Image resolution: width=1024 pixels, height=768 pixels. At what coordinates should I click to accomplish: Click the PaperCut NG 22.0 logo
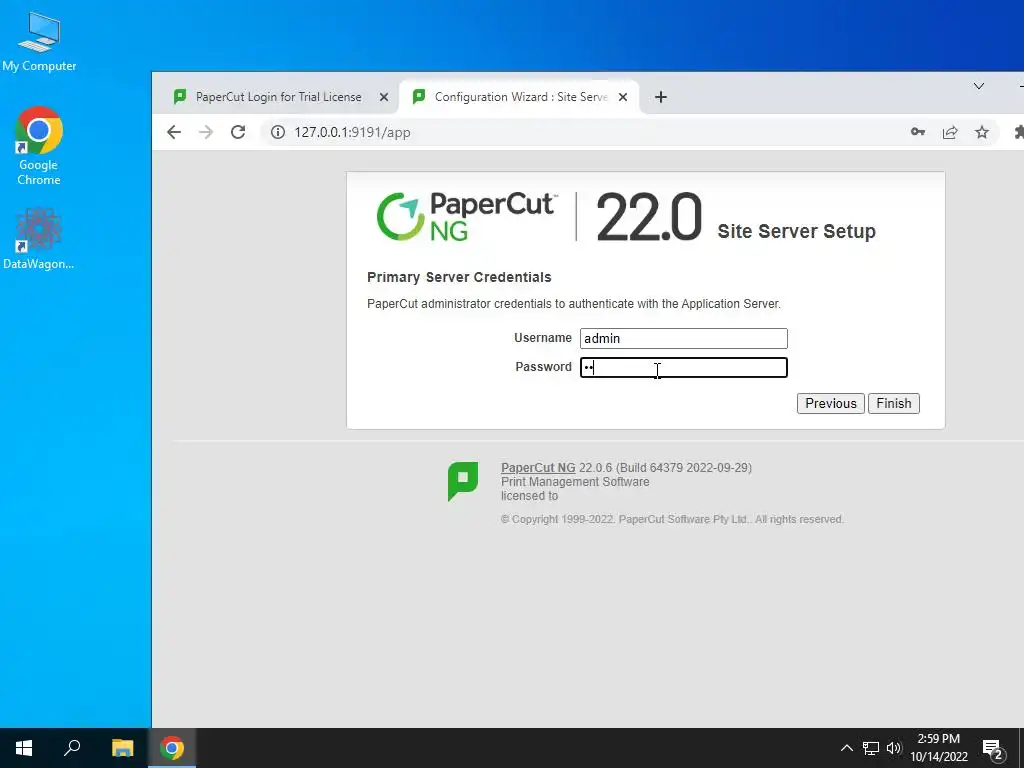pyautogui.click(x=539, y=217)
